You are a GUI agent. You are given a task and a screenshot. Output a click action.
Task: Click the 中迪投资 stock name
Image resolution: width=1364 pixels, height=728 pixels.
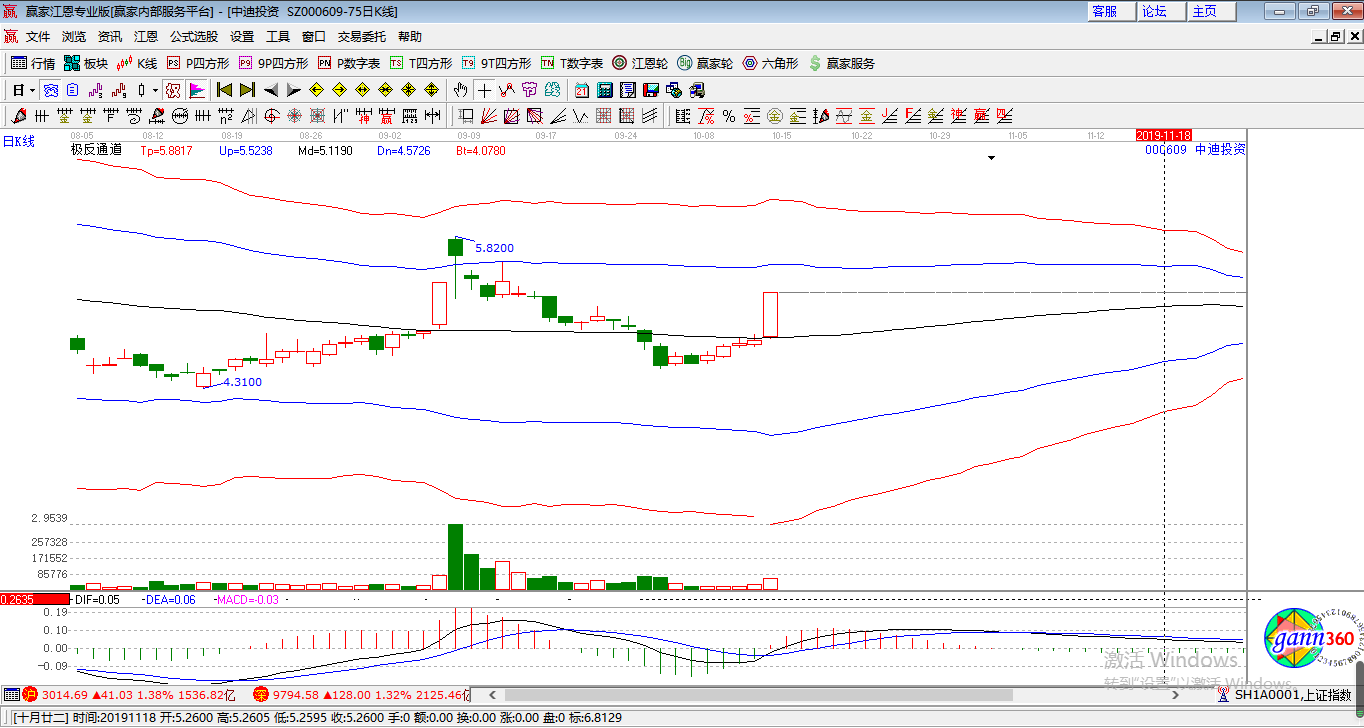click(x=1220, y=149)
